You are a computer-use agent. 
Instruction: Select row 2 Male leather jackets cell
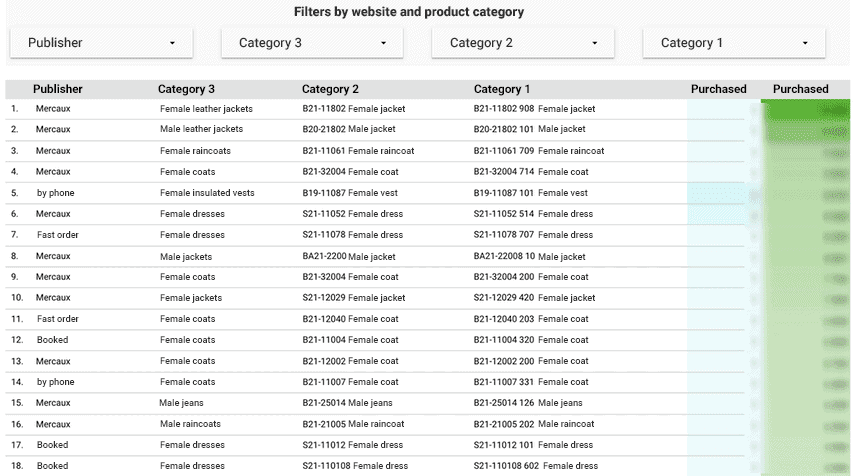[201, 129]
